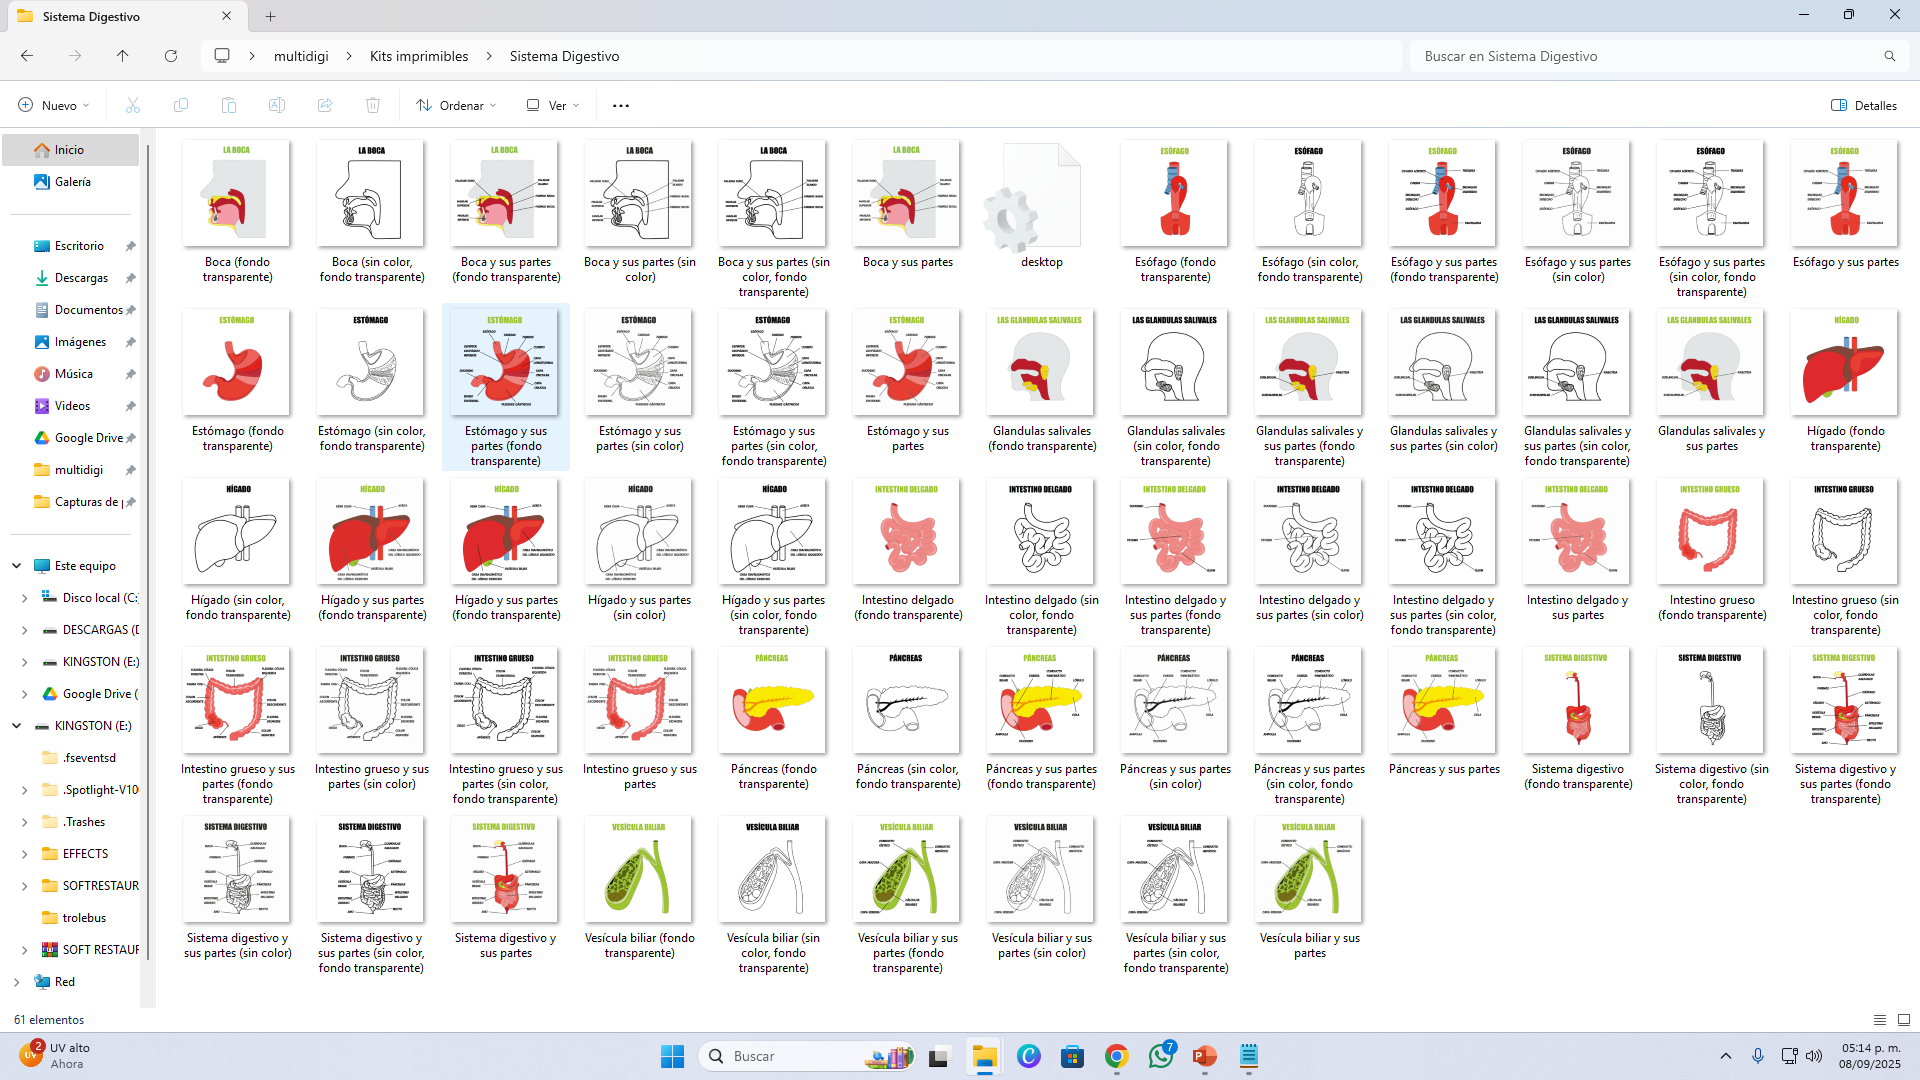1920x1080 pixels.
Task: Switch to details list view toggle
Action: point(1880,1020)
